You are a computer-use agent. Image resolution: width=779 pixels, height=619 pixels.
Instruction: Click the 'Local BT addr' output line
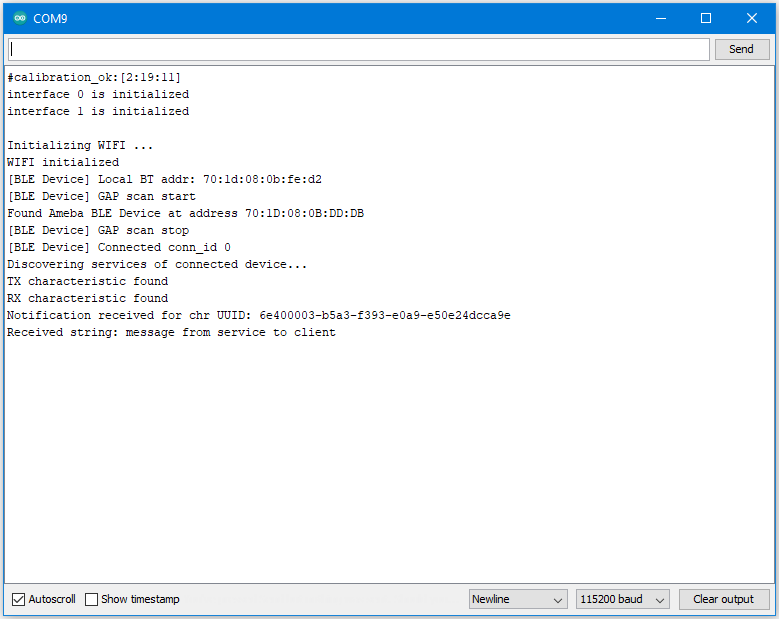tap(164, 179)
